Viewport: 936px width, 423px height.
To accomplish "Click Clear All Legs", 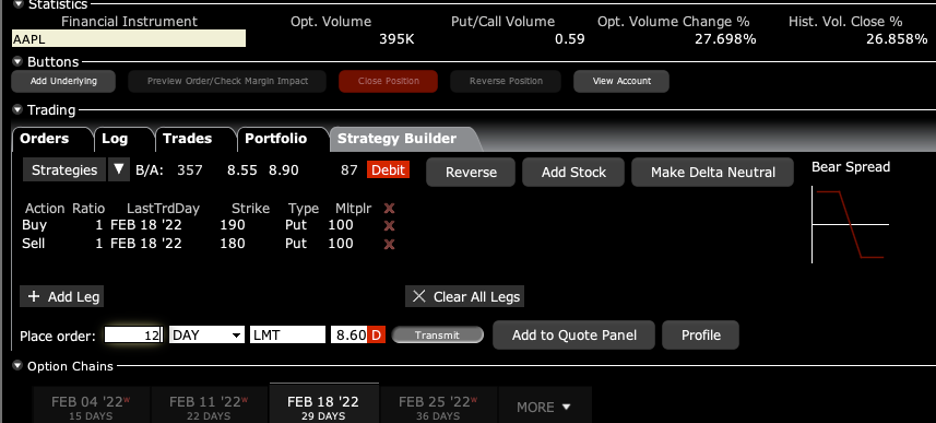I will 464,297.
